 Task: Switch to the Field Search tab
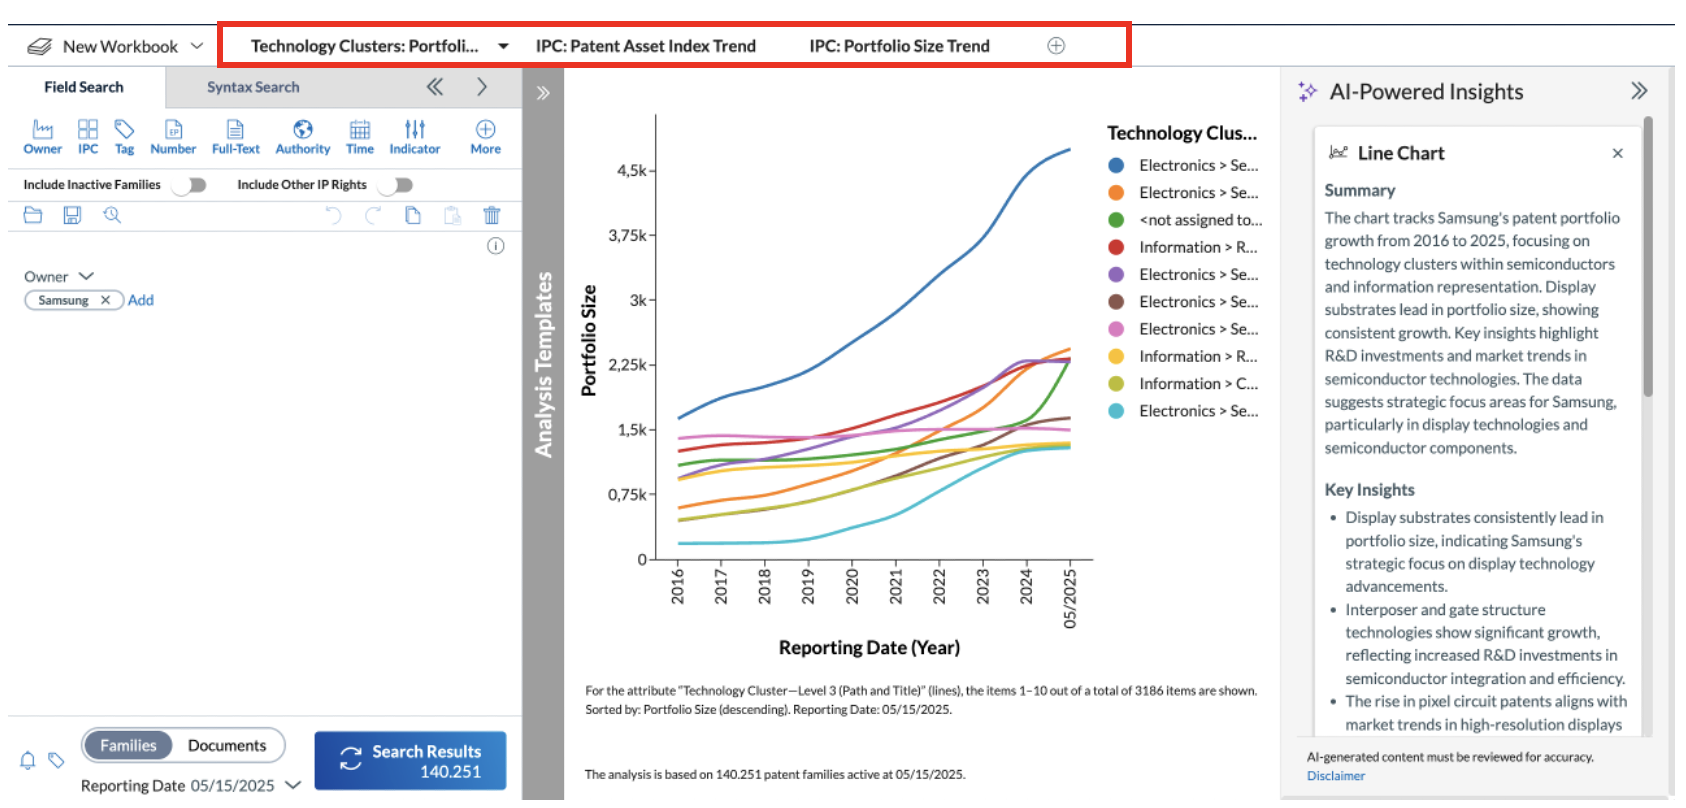[84, 87]
